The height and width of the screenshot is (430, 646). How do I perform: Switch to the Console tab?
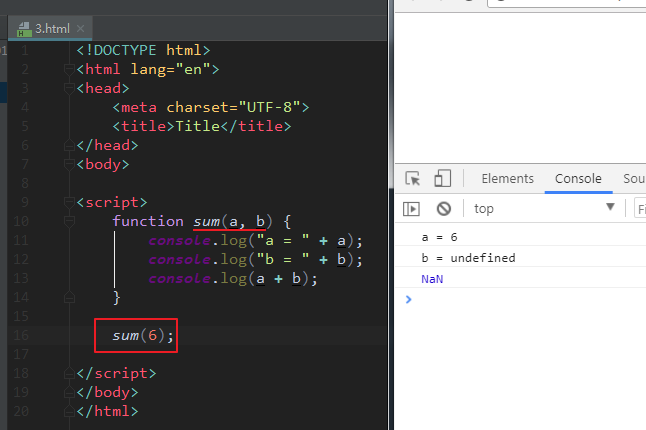[578, 178]
